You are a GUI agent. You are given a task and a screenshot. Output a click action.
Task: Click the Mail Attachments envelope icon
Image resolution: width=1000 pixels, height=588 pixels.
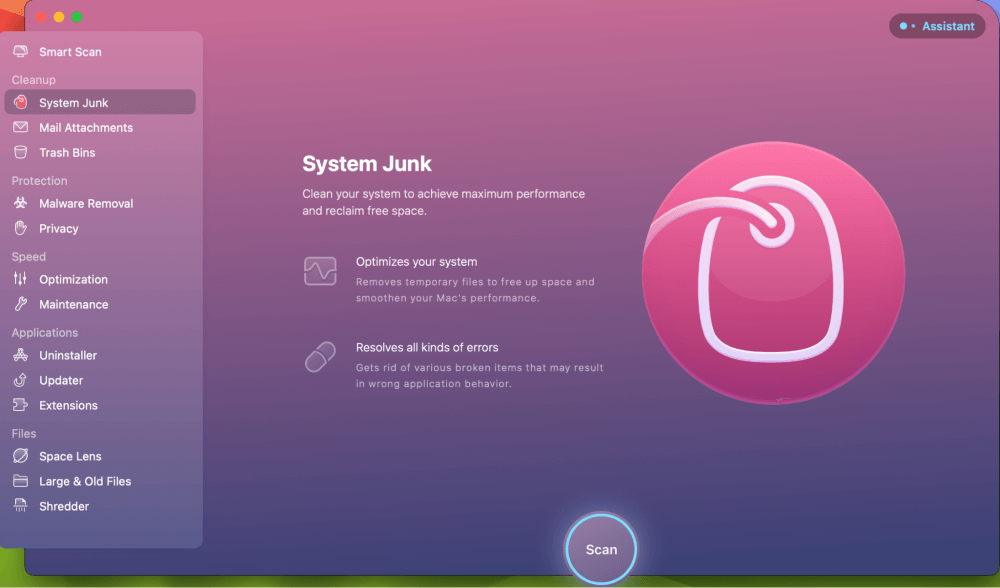point(20,127)
